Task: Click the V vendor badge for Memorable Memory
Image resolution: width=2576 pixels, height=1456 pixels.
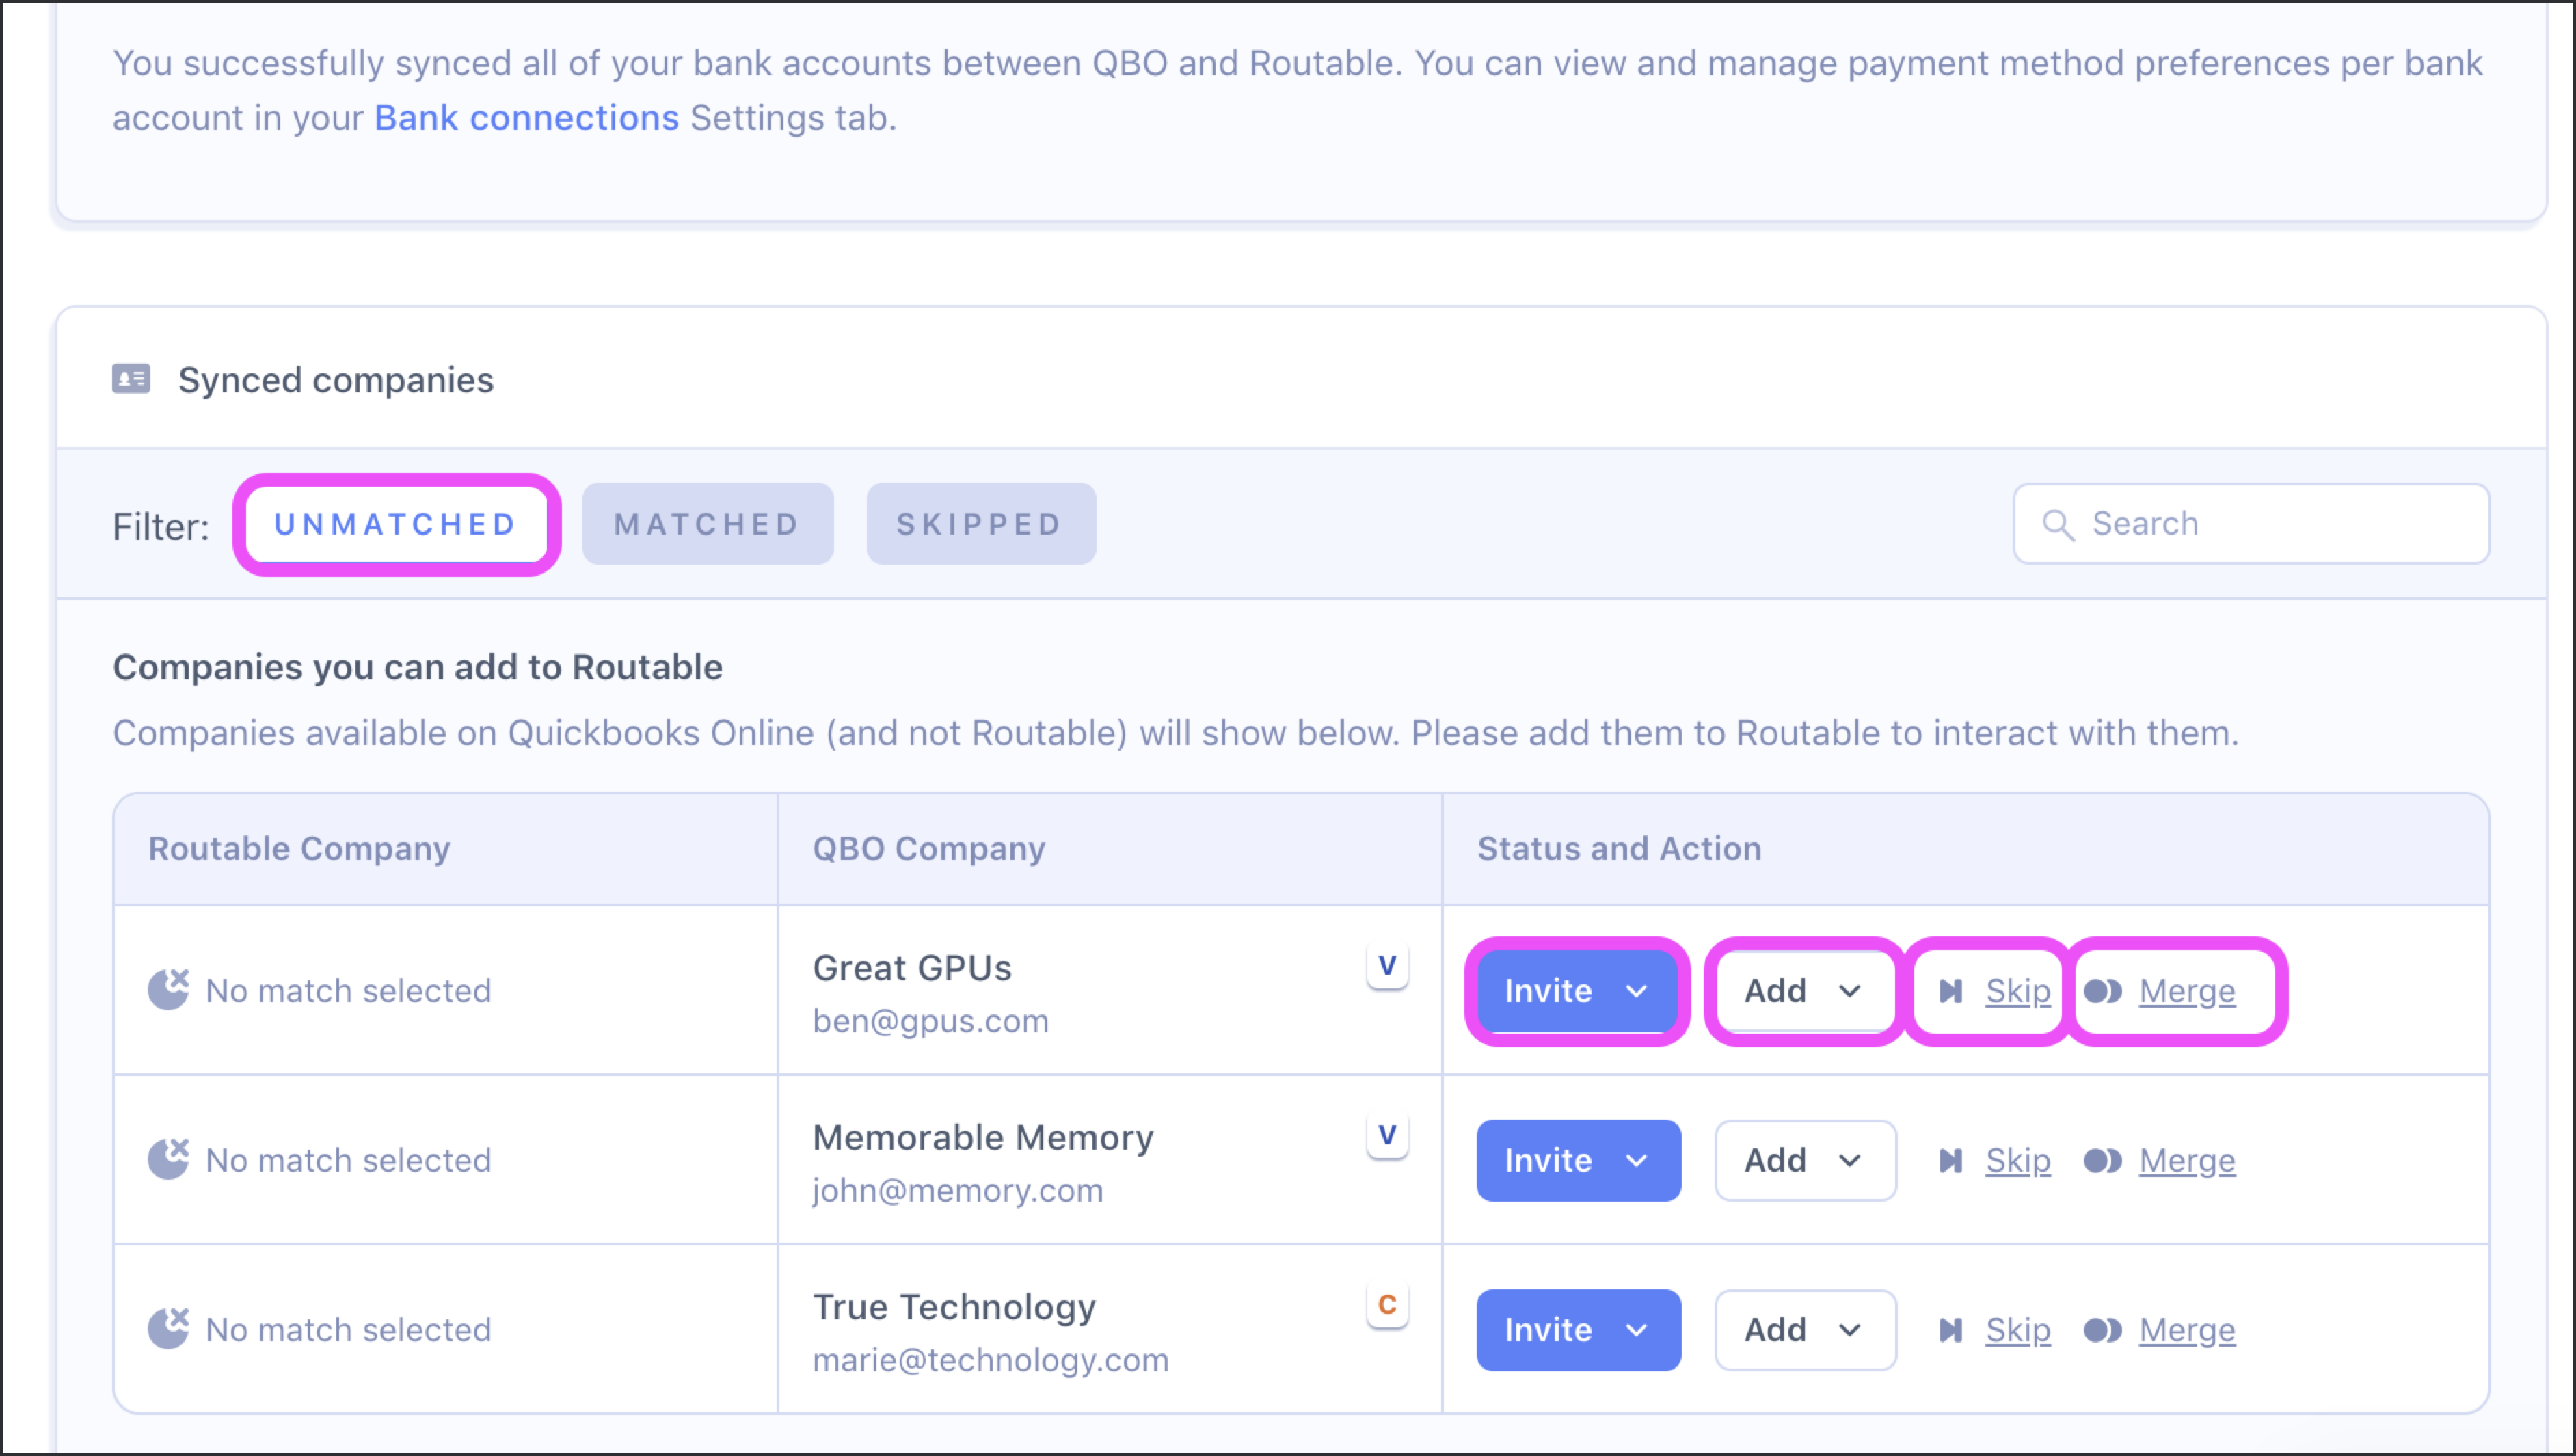Action: [x=1387, y=1136]
